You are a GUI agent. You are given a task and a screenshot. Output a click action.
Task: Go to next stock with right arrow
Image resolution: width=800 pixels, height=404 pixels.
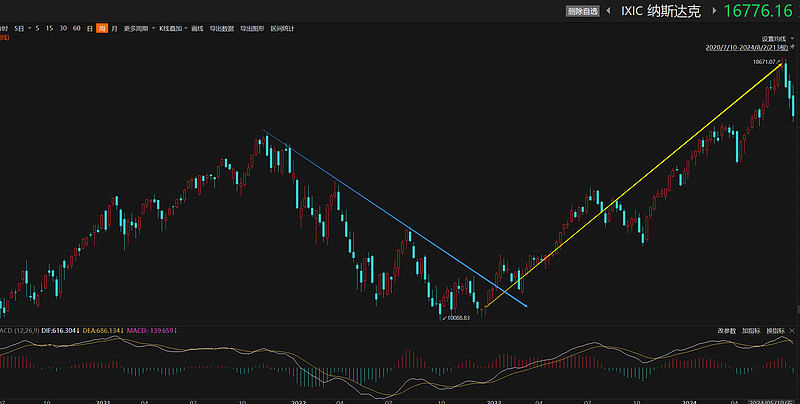click(713, 11)
